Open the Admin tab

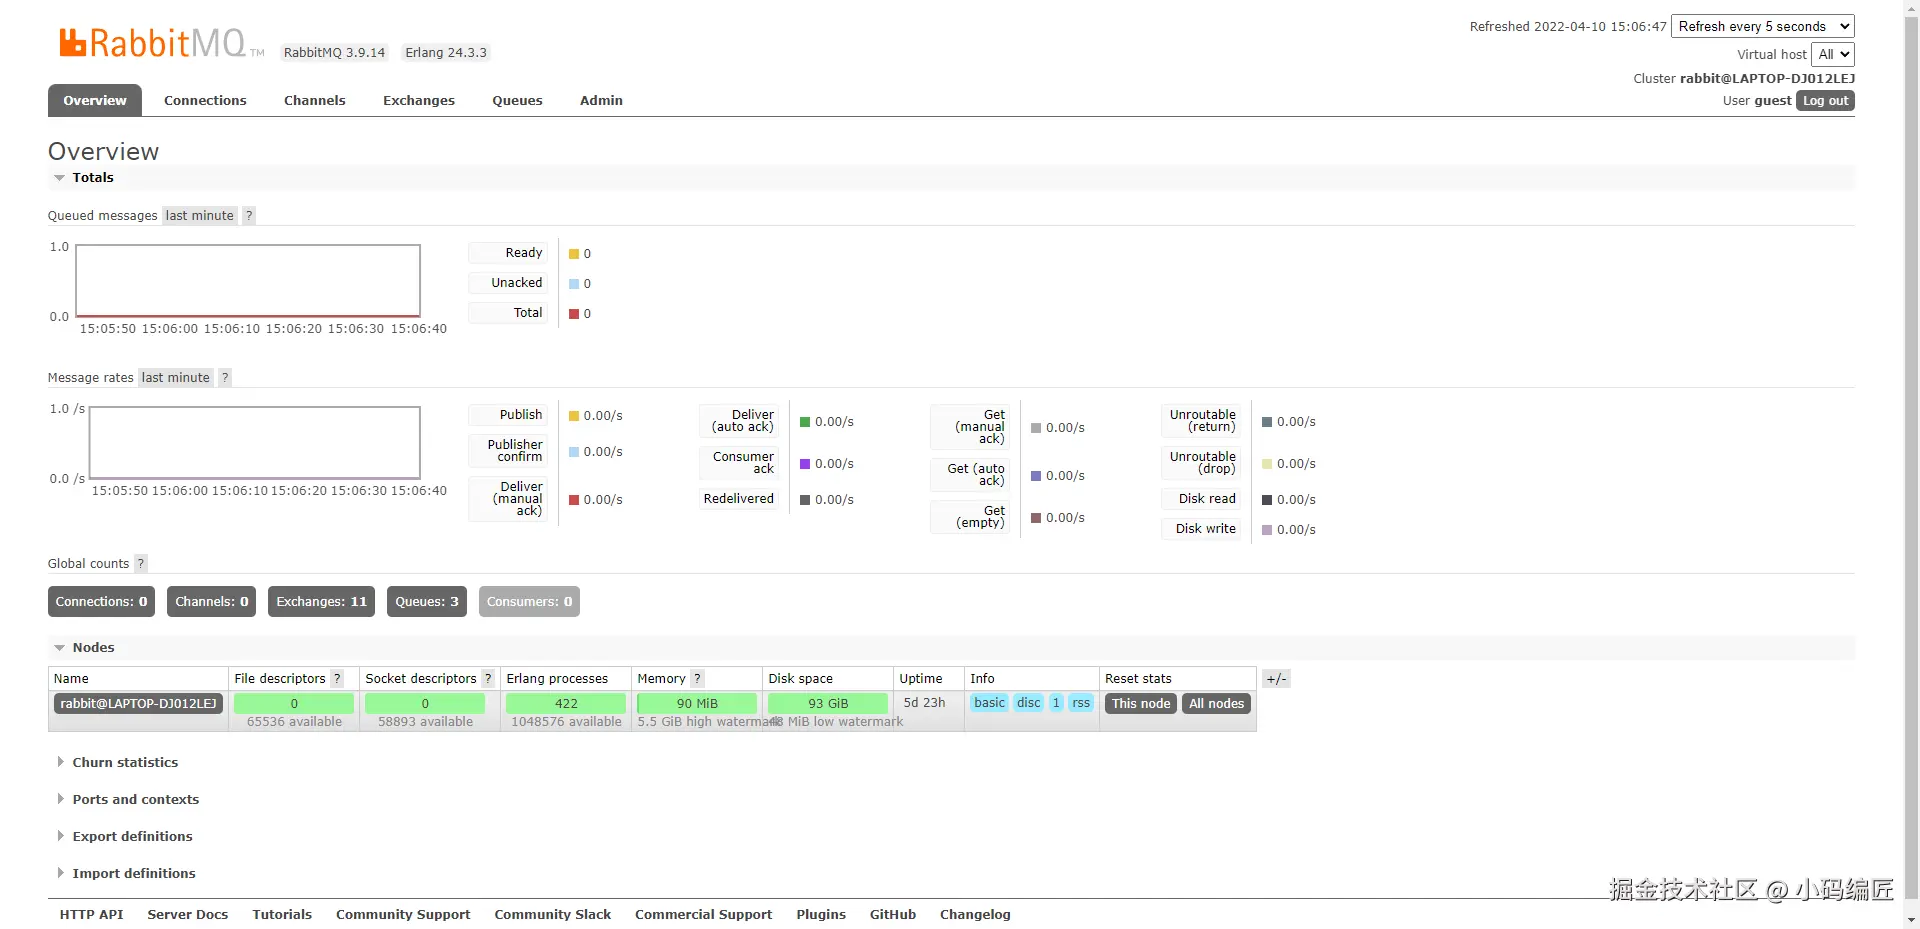[x=601, y=101]
